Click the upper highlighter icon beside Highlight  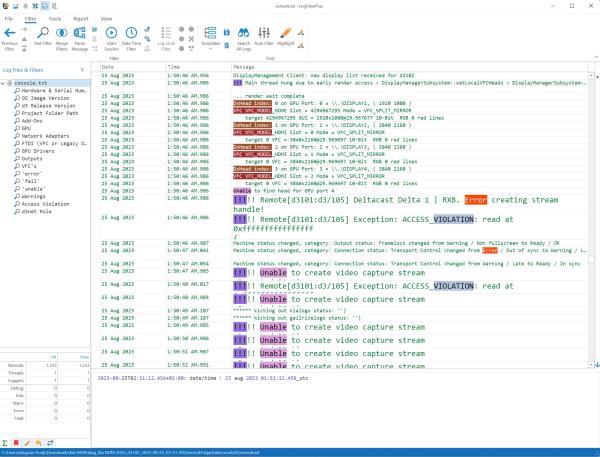coord(301,33)
